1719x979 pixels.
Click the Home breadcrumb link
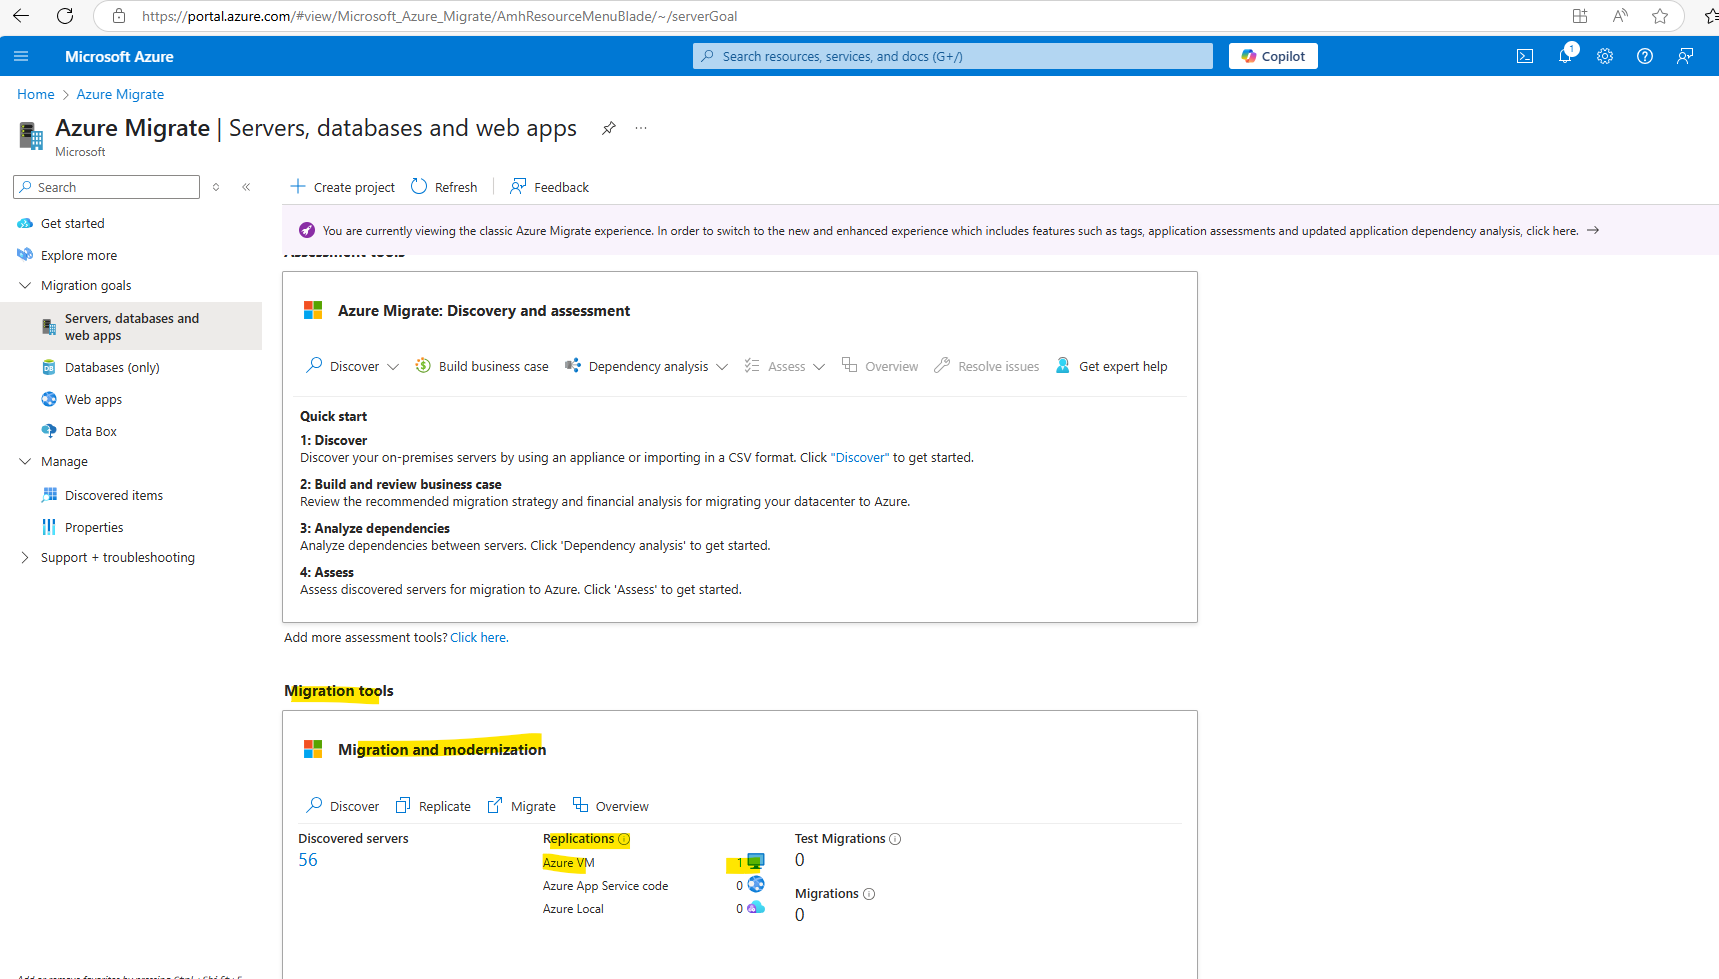pyautogui.click(x=36, y=94)
